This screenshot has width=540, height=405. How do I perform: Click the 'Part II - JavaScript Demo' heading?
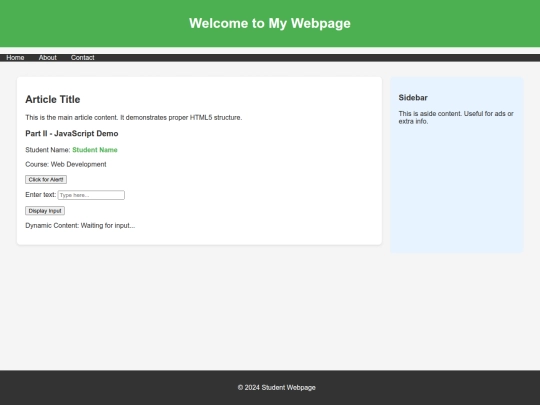72,134
